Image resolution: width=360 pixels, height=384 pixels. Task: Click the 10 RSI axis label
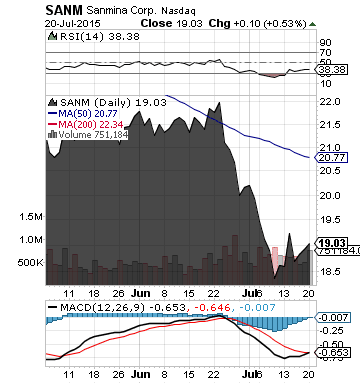pyautogui.click(x=325, y=83)
